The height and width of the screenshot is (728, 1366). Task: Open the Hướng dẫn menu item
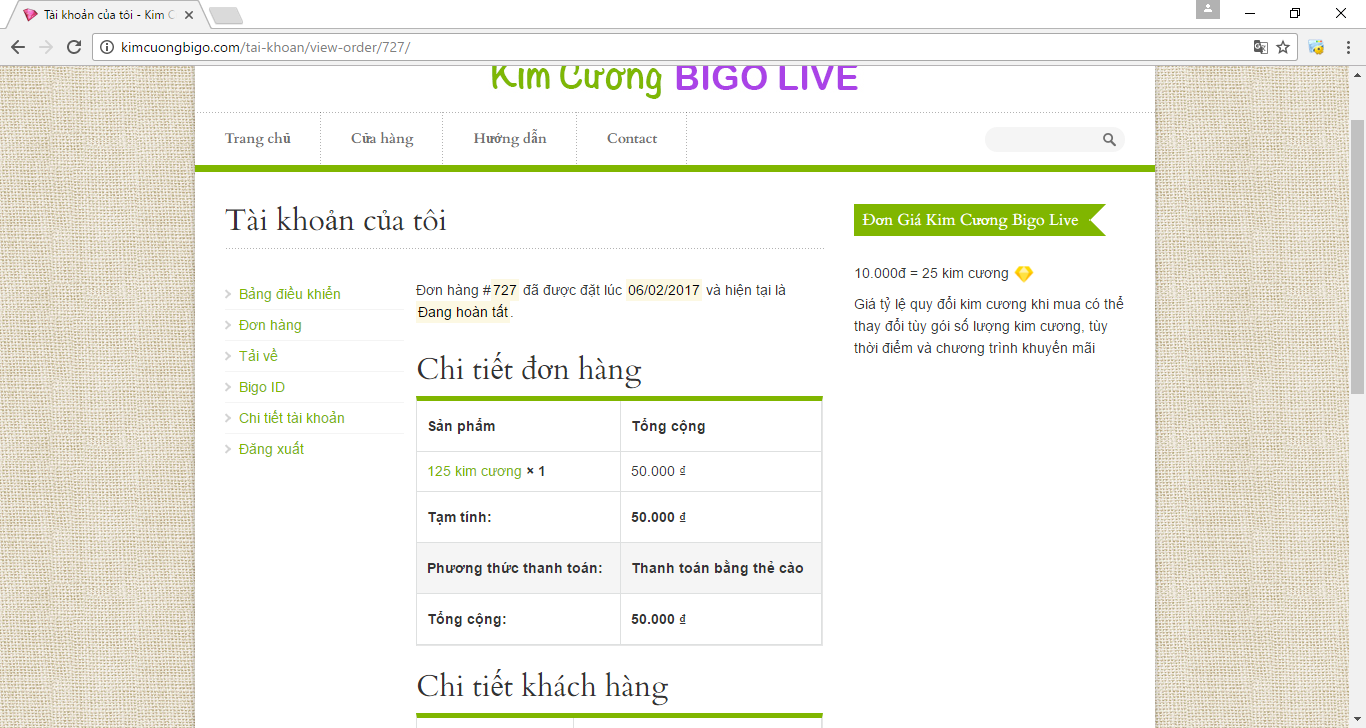[510, 139]
